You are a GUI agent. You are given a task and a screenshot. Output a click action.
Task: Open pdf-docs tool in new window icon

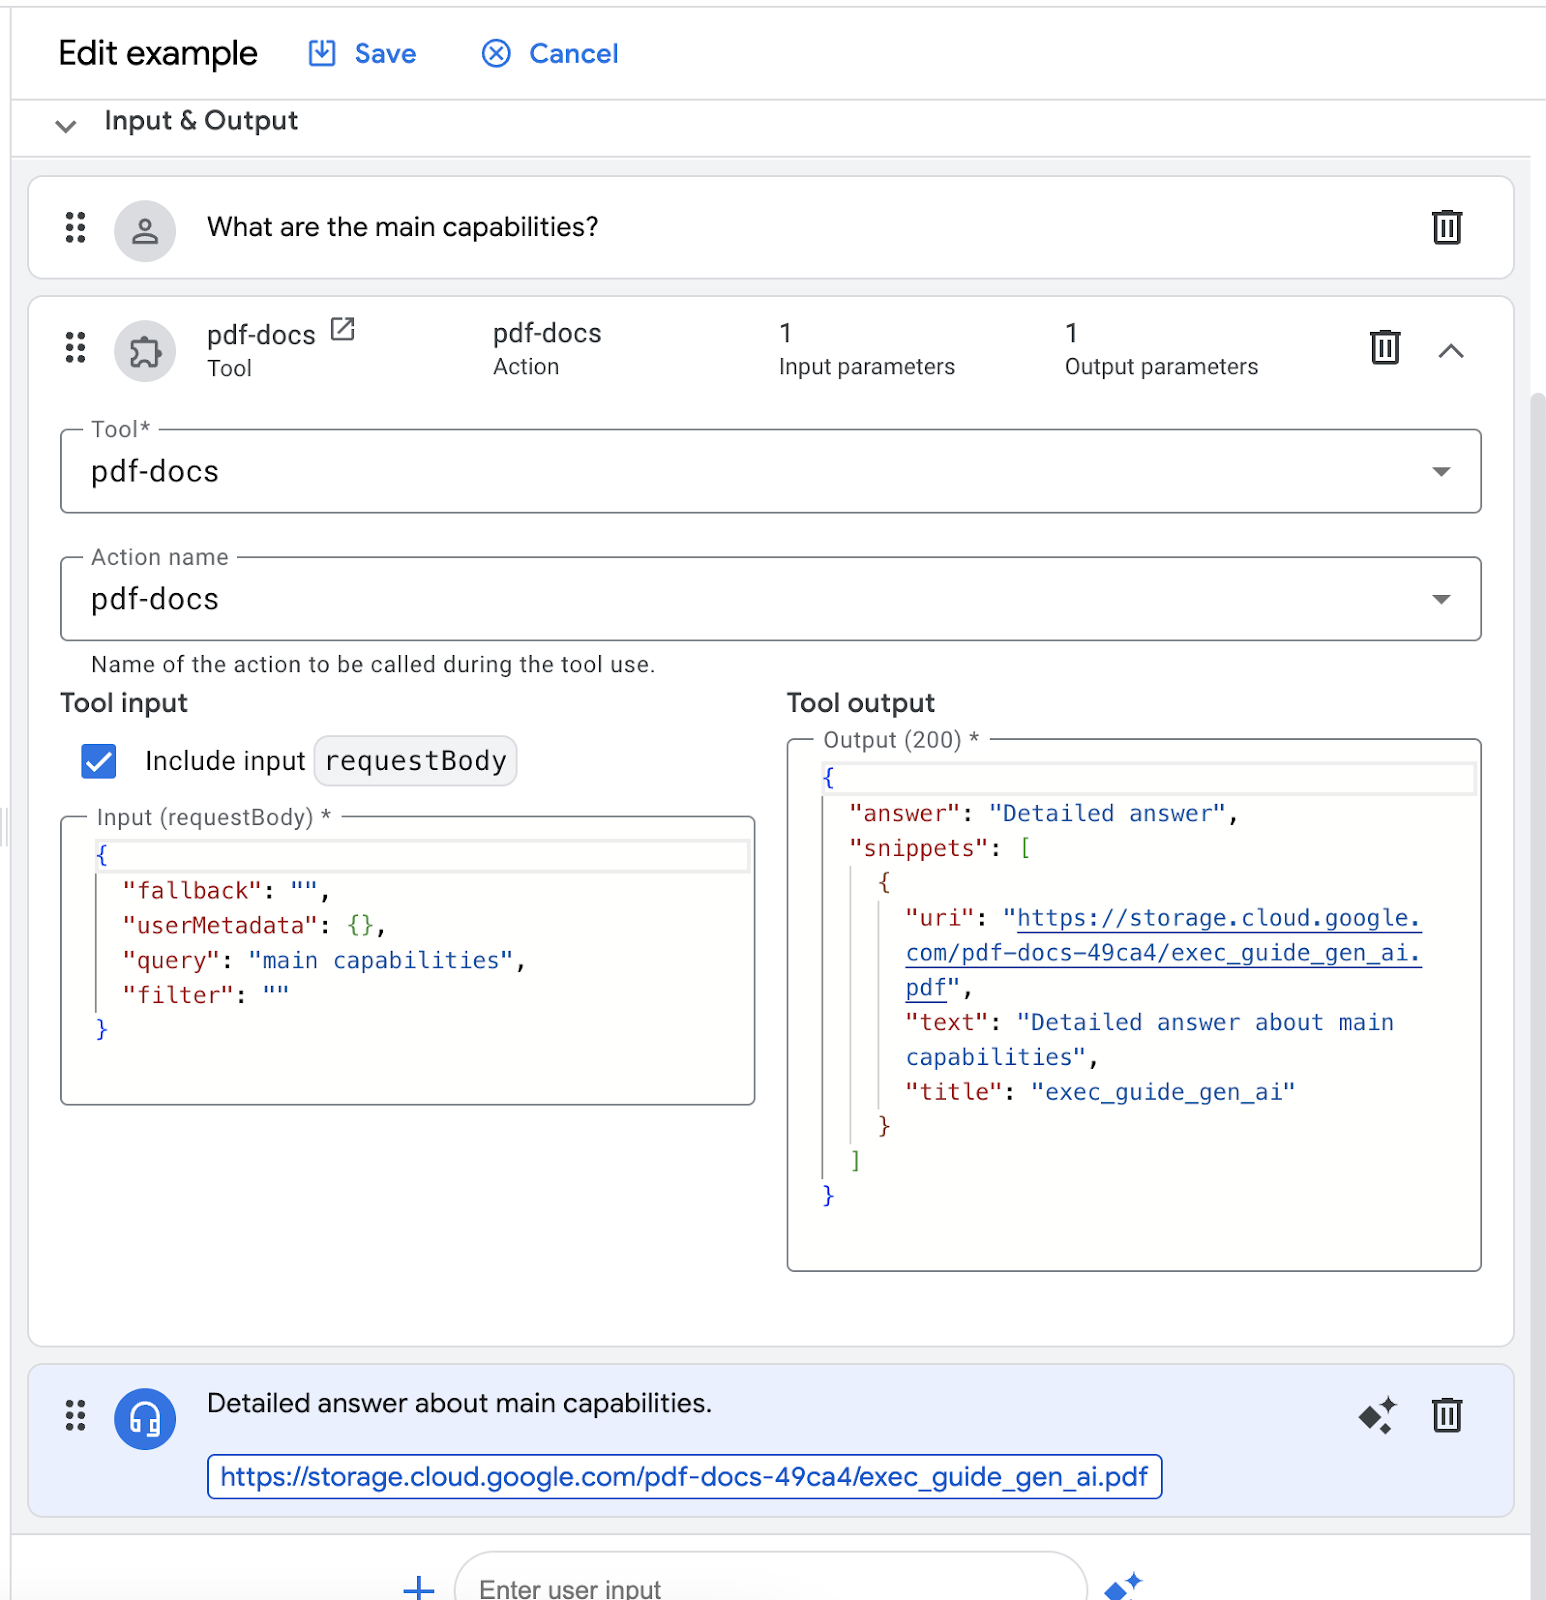pos(343,329)
